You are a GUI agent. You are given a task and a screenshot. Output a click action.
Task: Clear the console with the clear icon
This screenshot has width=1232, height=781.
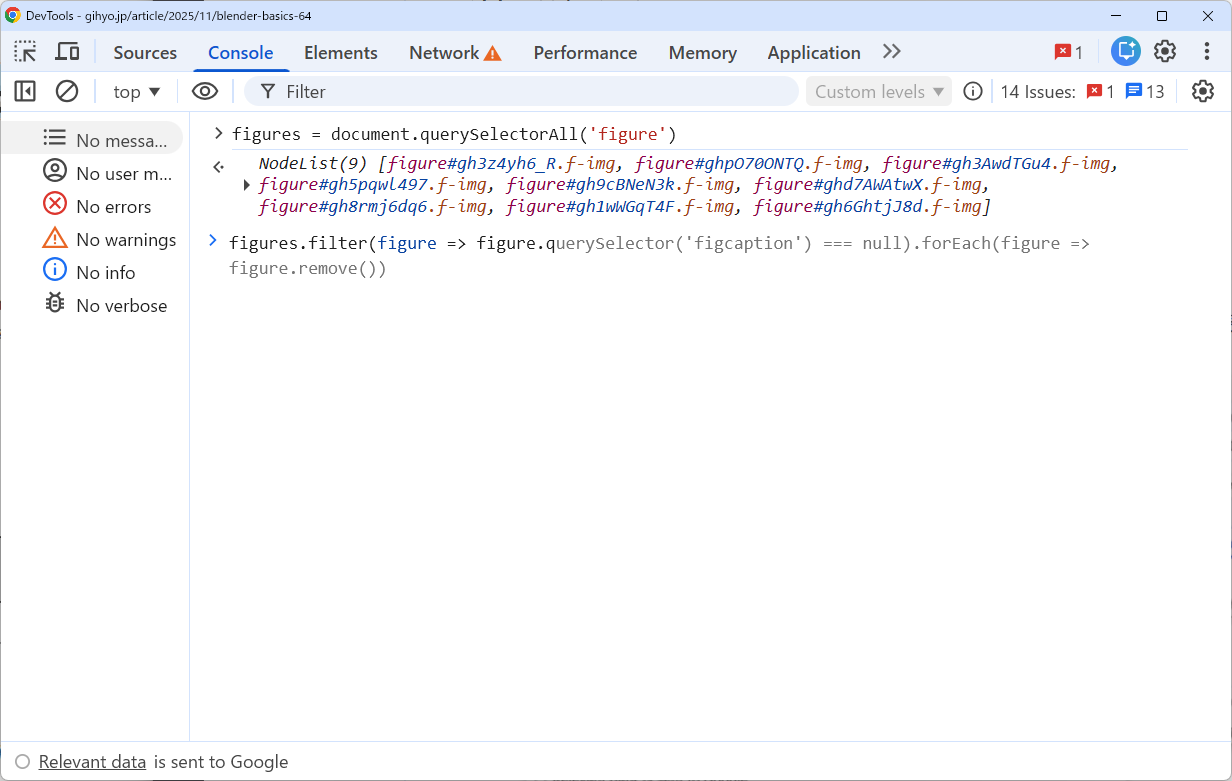pyautogui.click(x=67, y=91)
